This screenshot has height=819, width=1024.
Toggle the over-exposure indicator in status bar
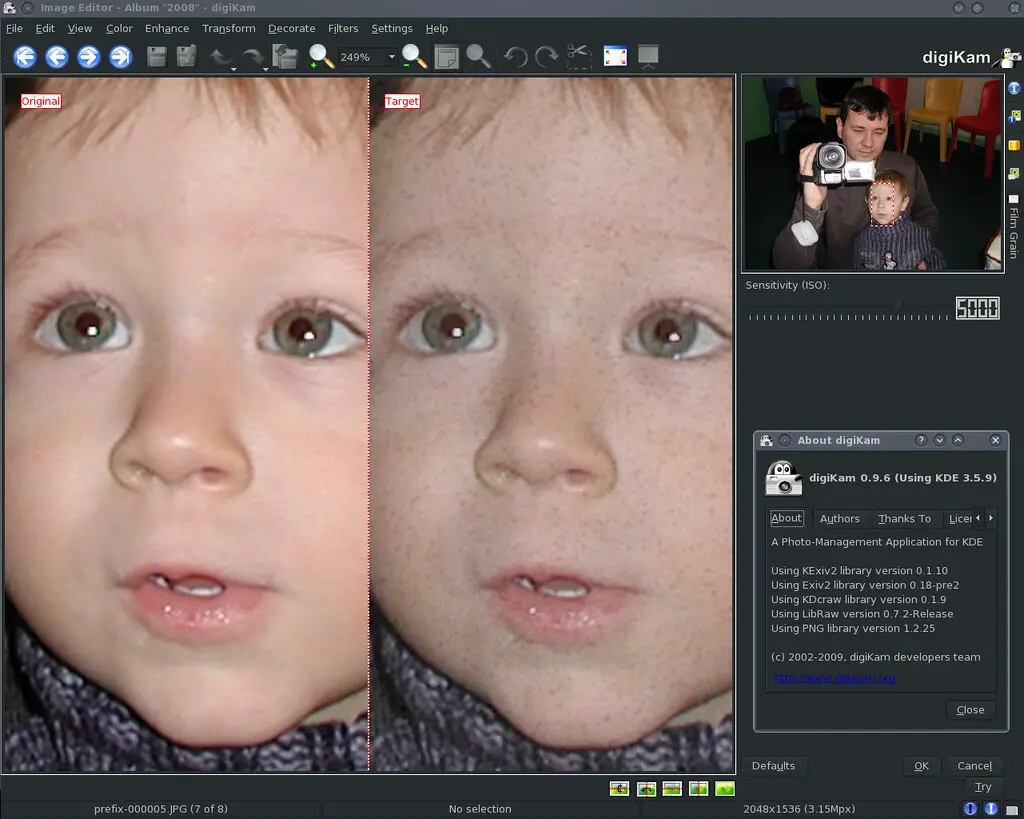991,809
